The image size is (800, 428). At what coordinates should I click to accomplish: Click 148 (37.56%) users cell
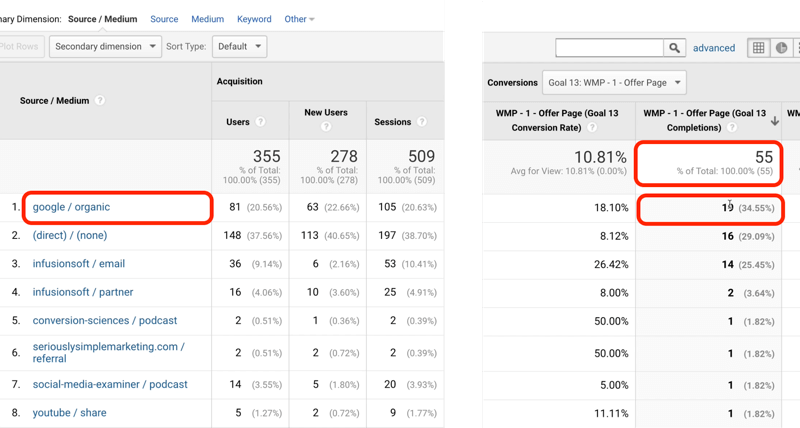tap(253, 236)
